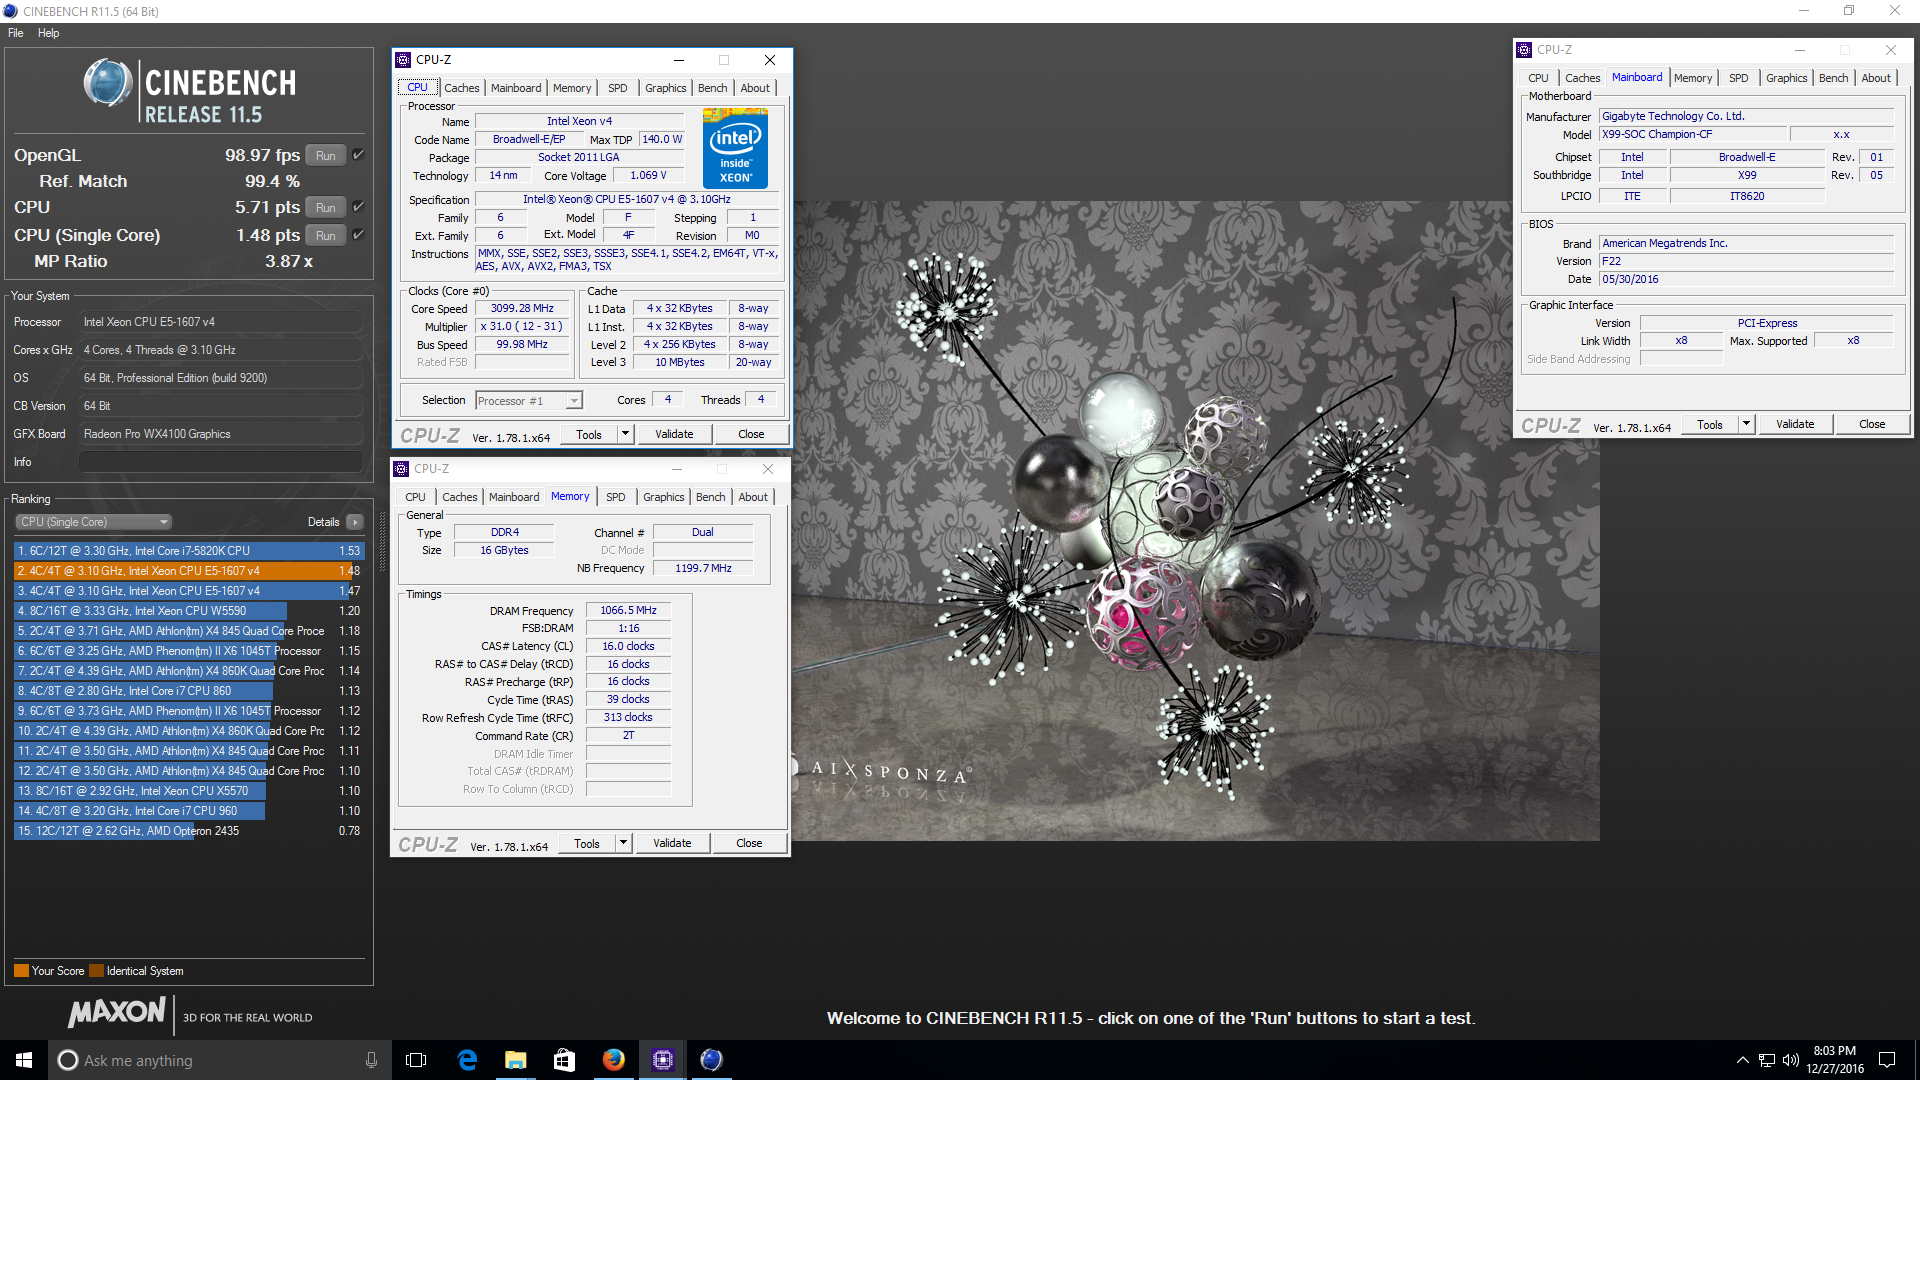
Task: Click Validate in CPU-Z Mainboard window
Action: coord(1795,424)
